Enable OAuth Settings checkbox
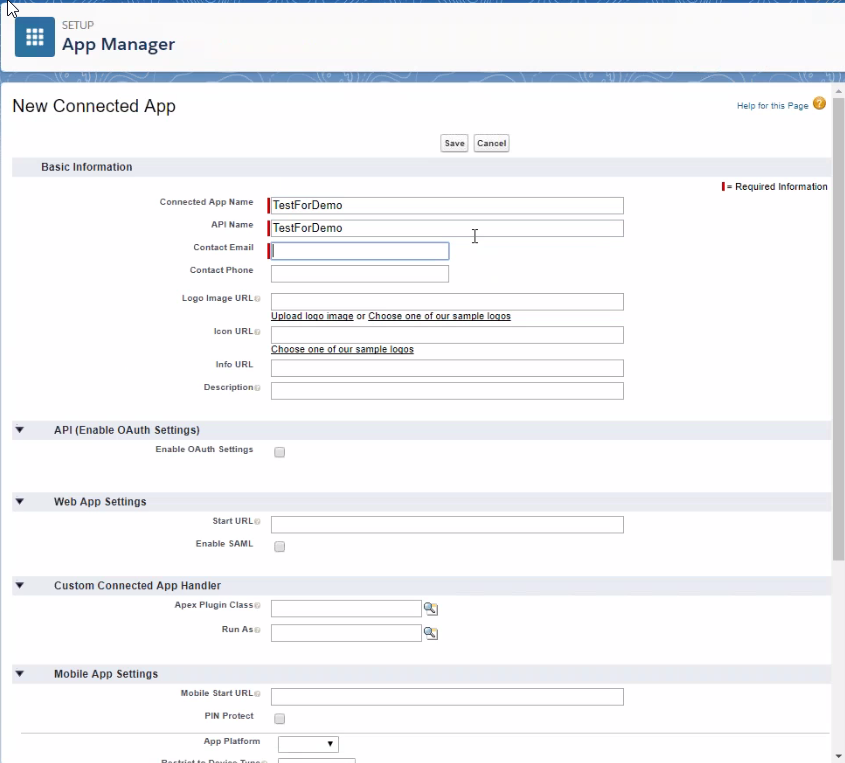The height and width of the screenshot is (763, 845). pyautogui.click(x=280, y=452)
